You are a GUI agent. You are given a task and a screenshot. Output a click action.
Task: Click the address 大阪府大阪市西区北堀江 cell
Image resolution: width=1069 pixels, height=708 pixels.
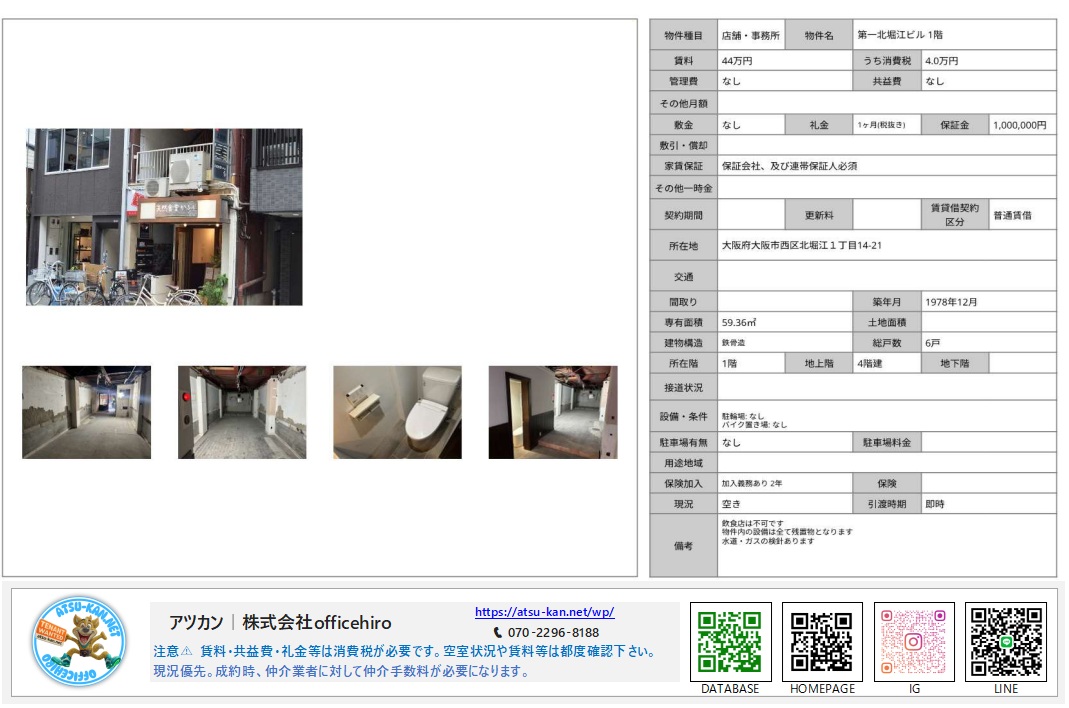pos(886,246)
